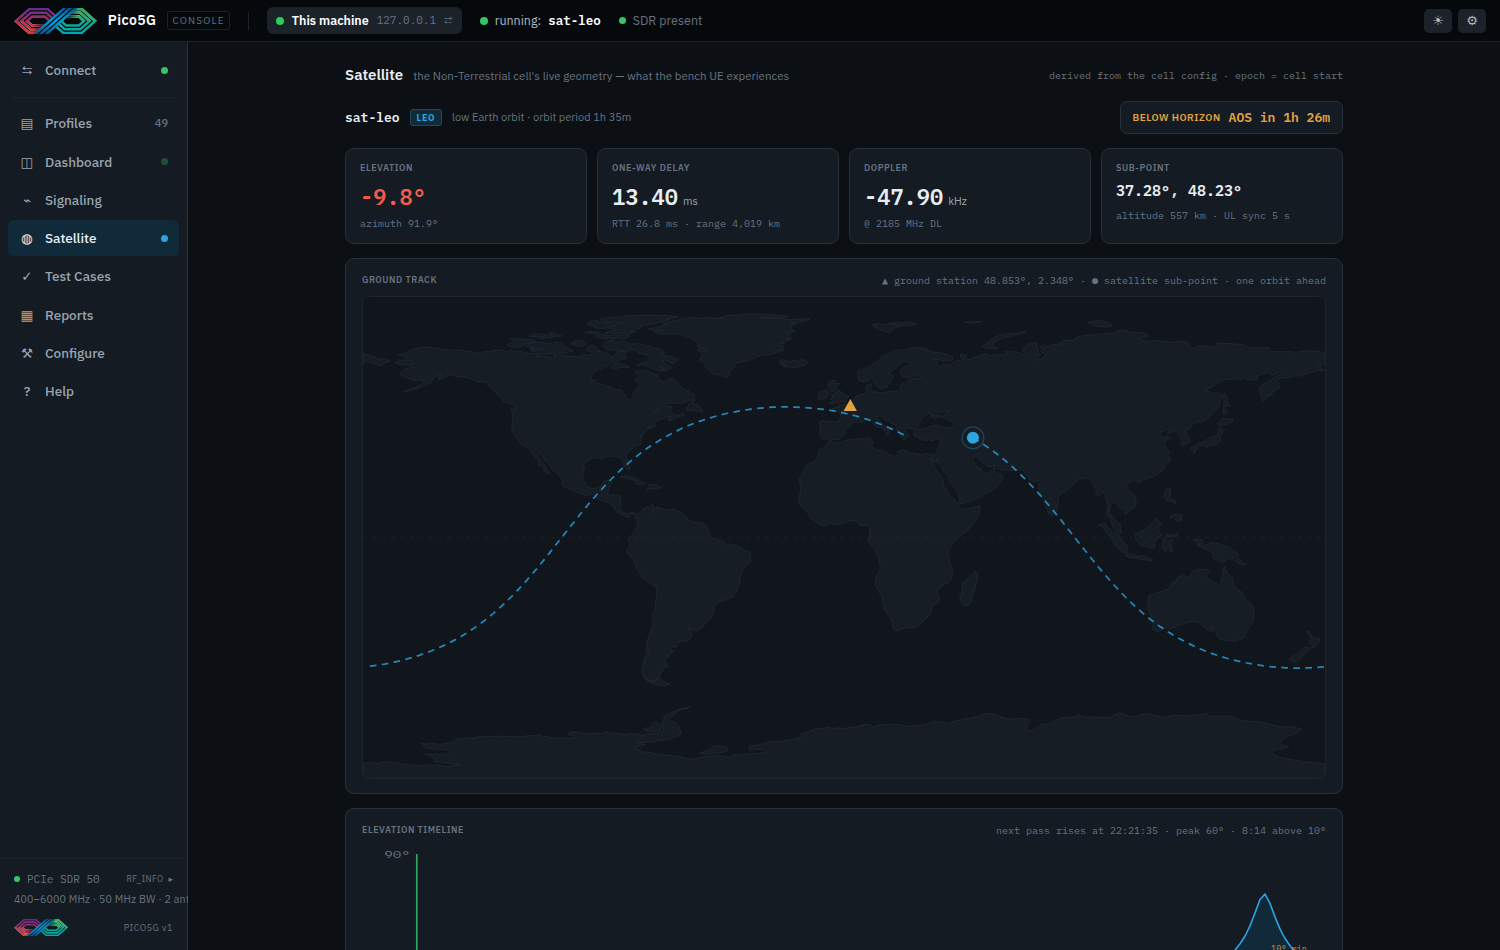Click the next pass peak on elevation timeline
Screen dimensions: 1500x950
click(x=1265, y=896)
